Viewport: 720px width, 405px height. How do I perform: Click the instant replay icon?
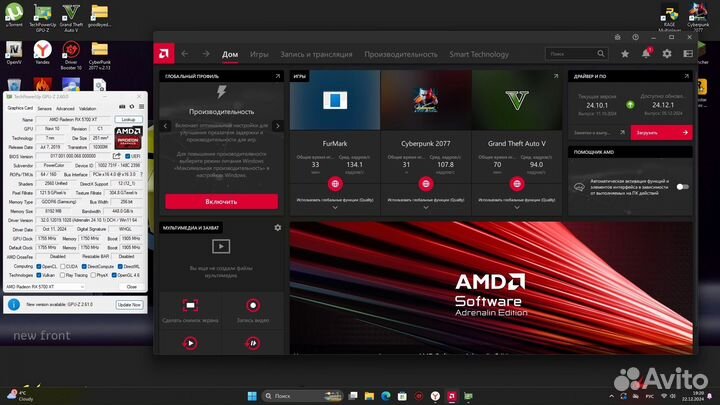pos(190,343)
